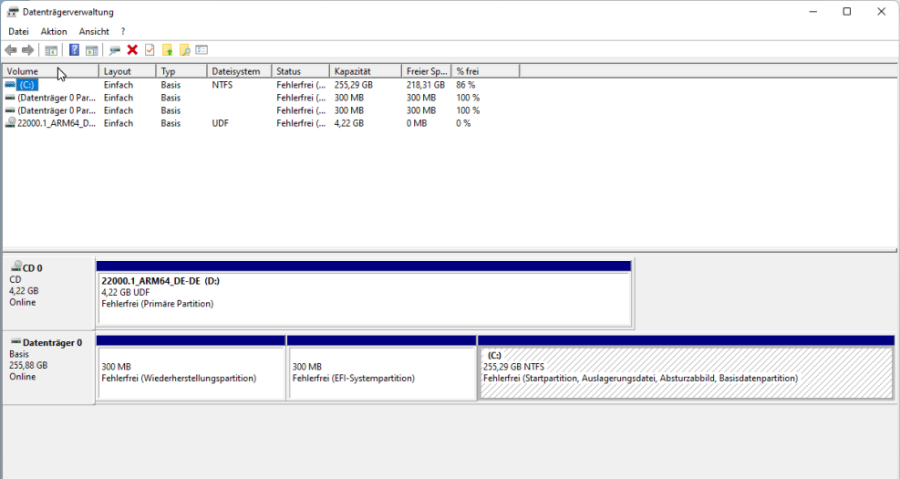Select the (C:) 255,29 GB NTFS partition block
Screen dimensions: 900x479
tap(686, 368)
